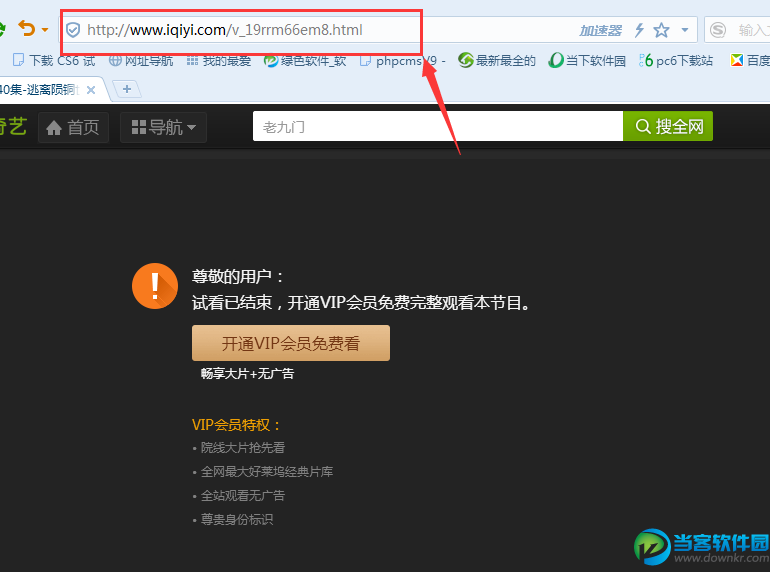Click the 全站观看无广告 privilege item
Screen dimensions: 770x572
pyautogui.click(x=243, y=495)
